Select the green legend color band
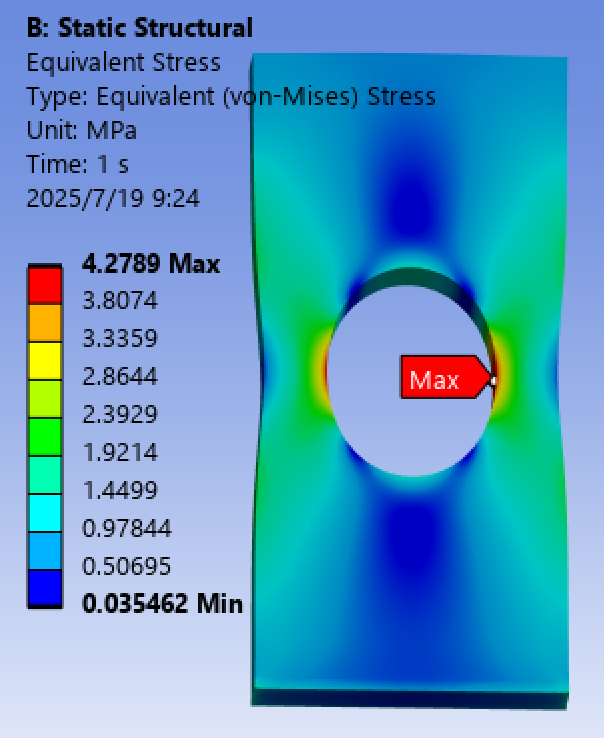Screen dimensions: 604x738 (x=45, y=437)
